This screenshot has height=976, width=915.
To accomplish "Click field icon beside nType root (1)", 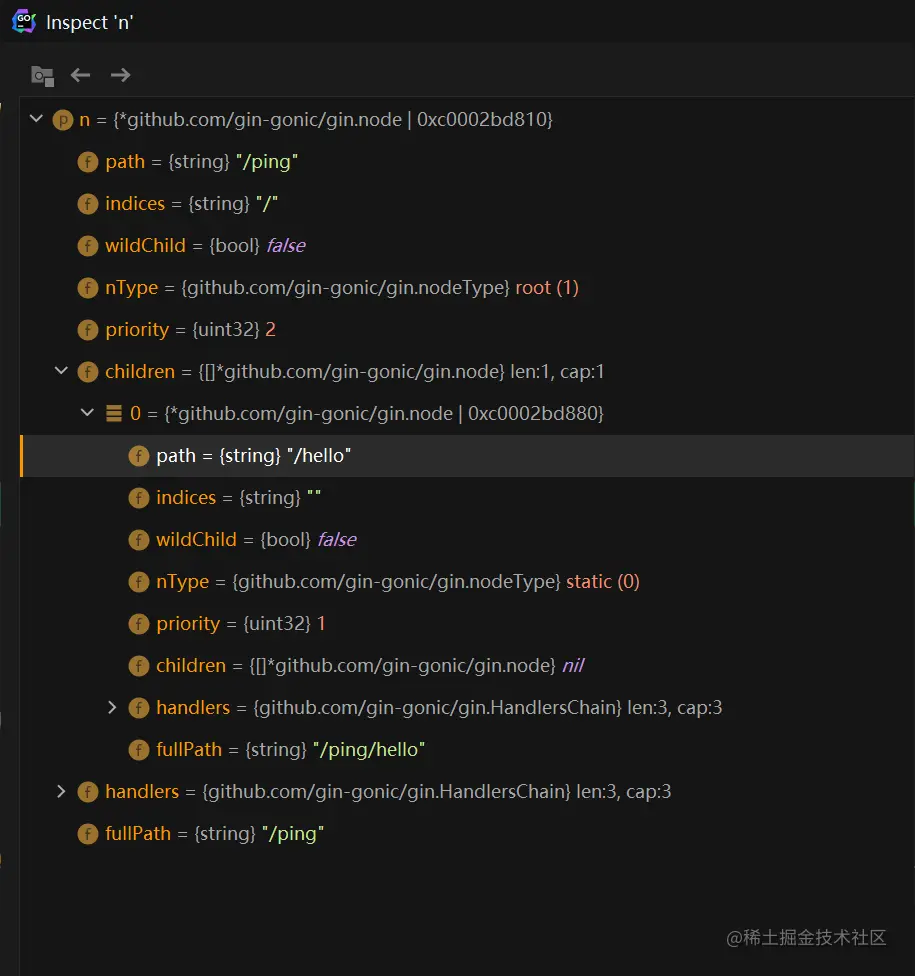I will tap(88, 288).
